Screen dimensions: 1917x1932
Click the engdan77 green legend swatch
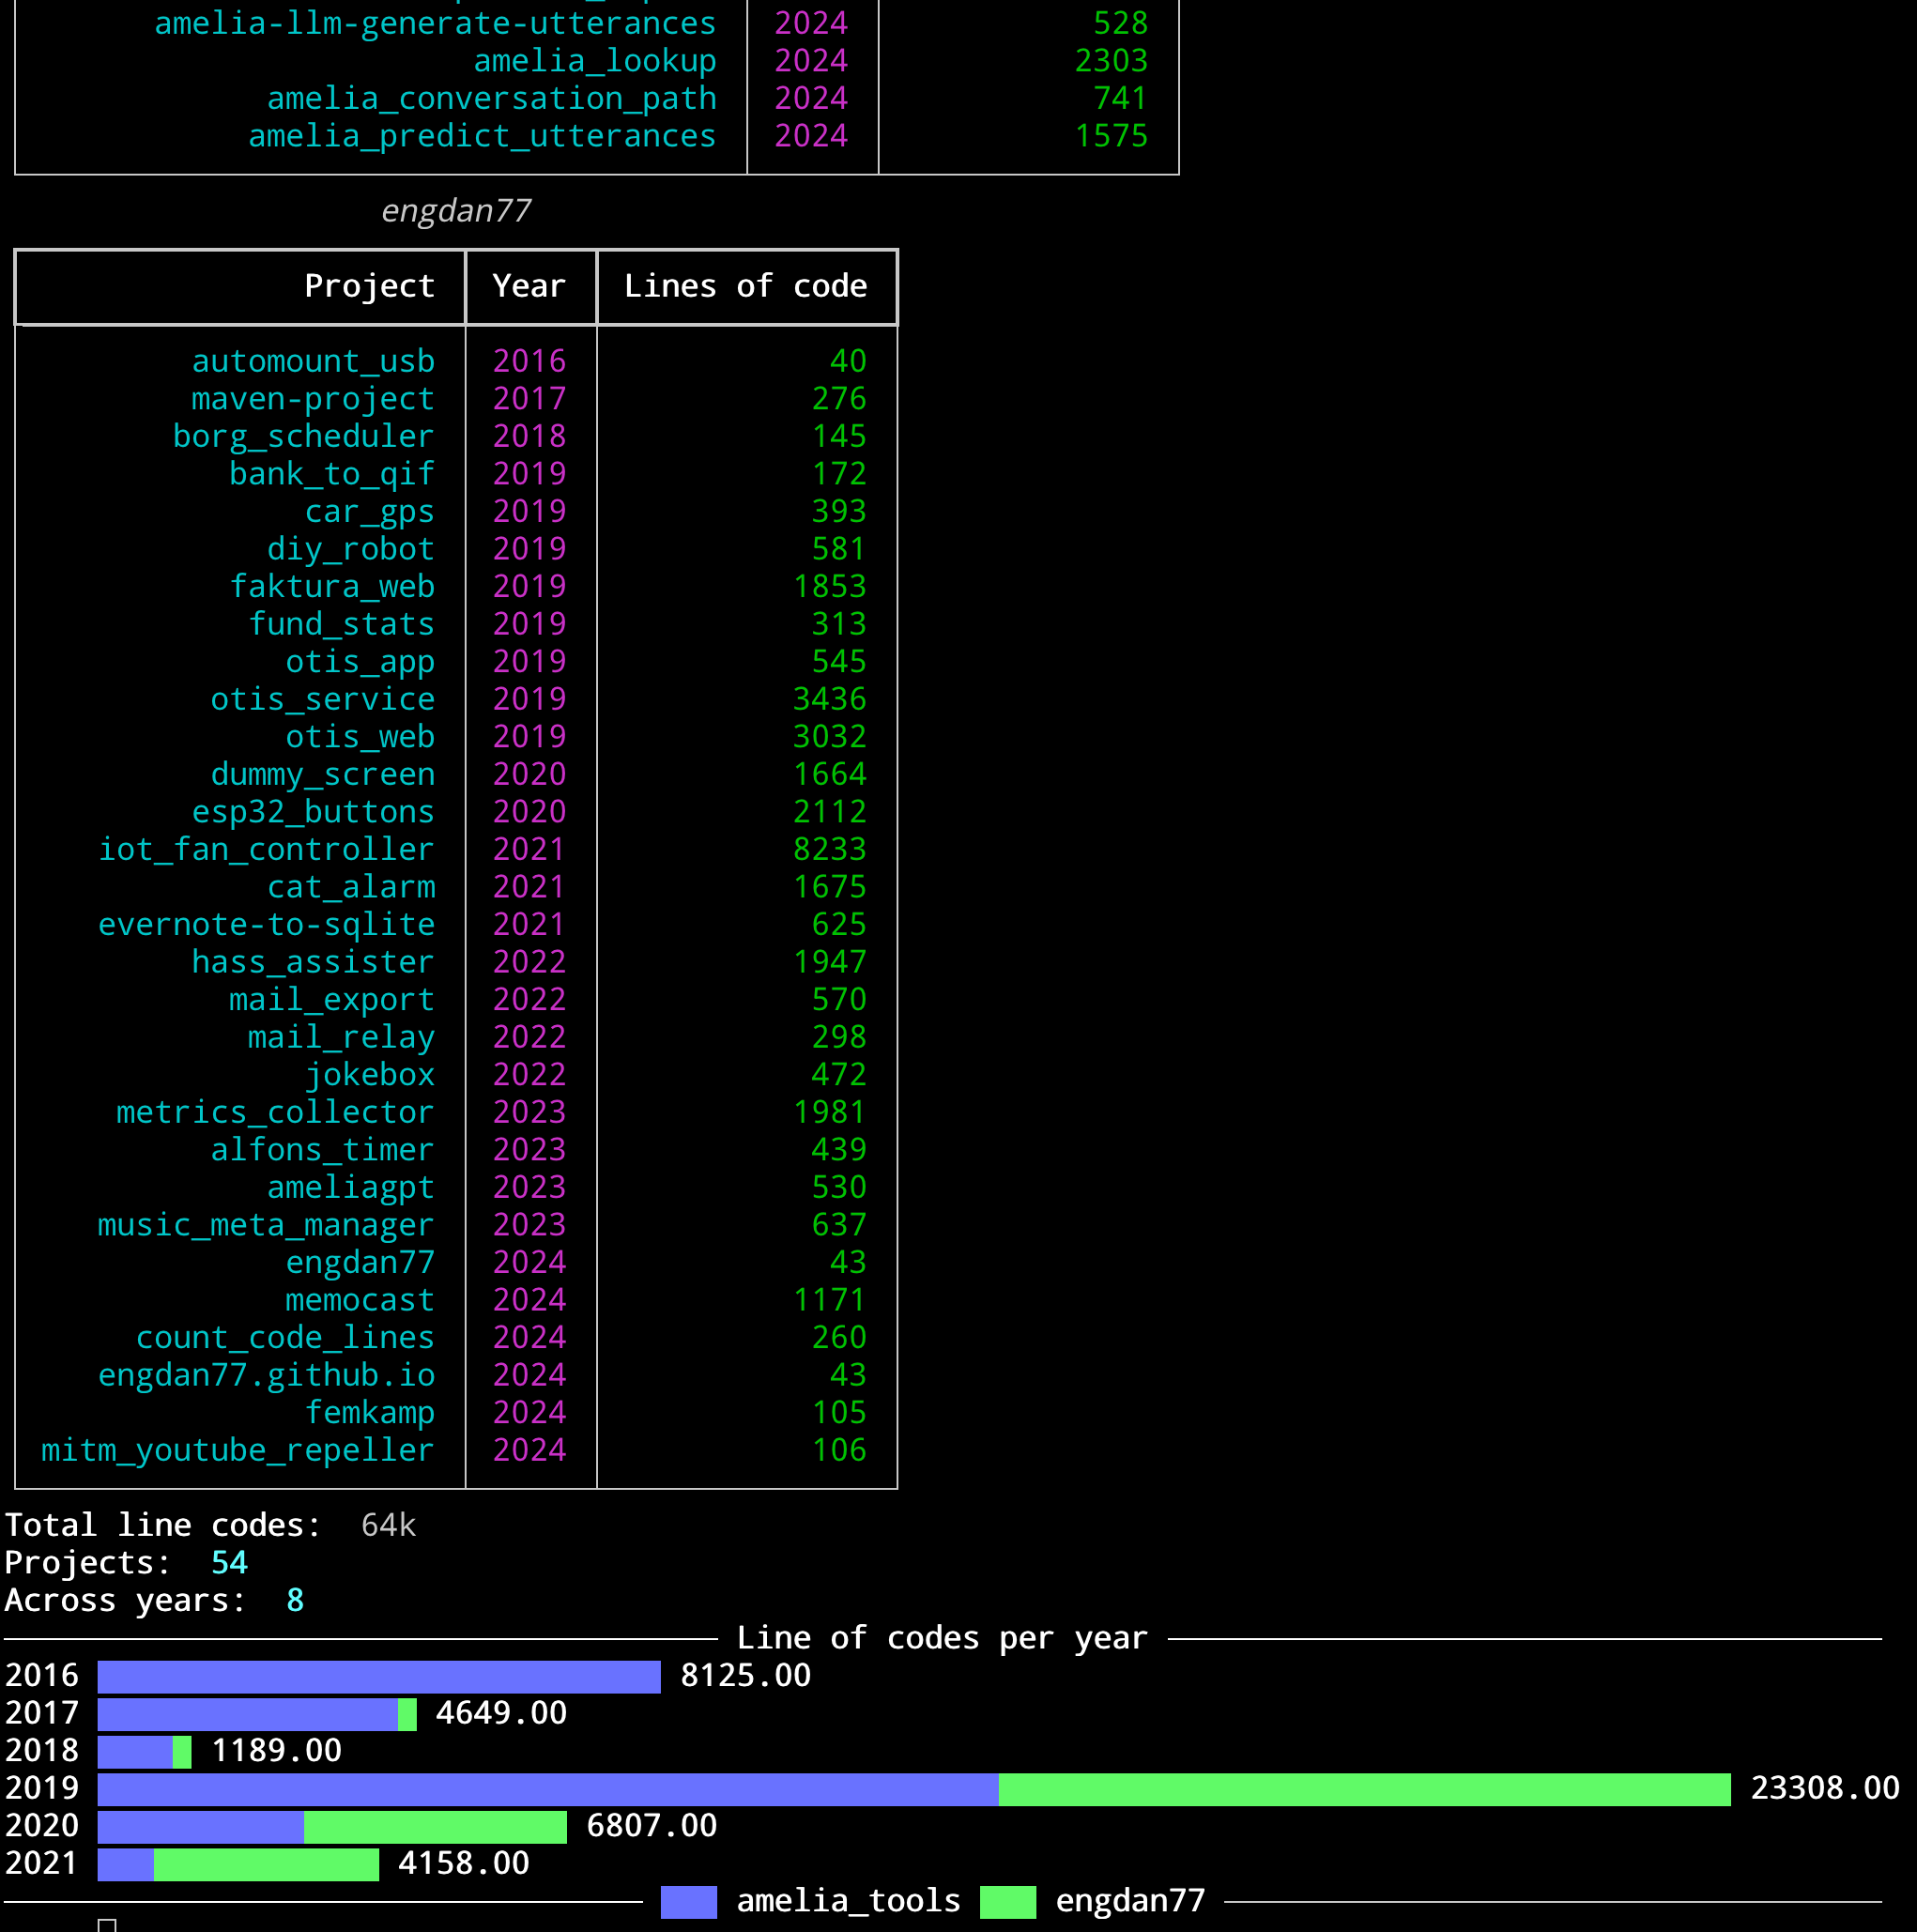coord(1007,1901)
